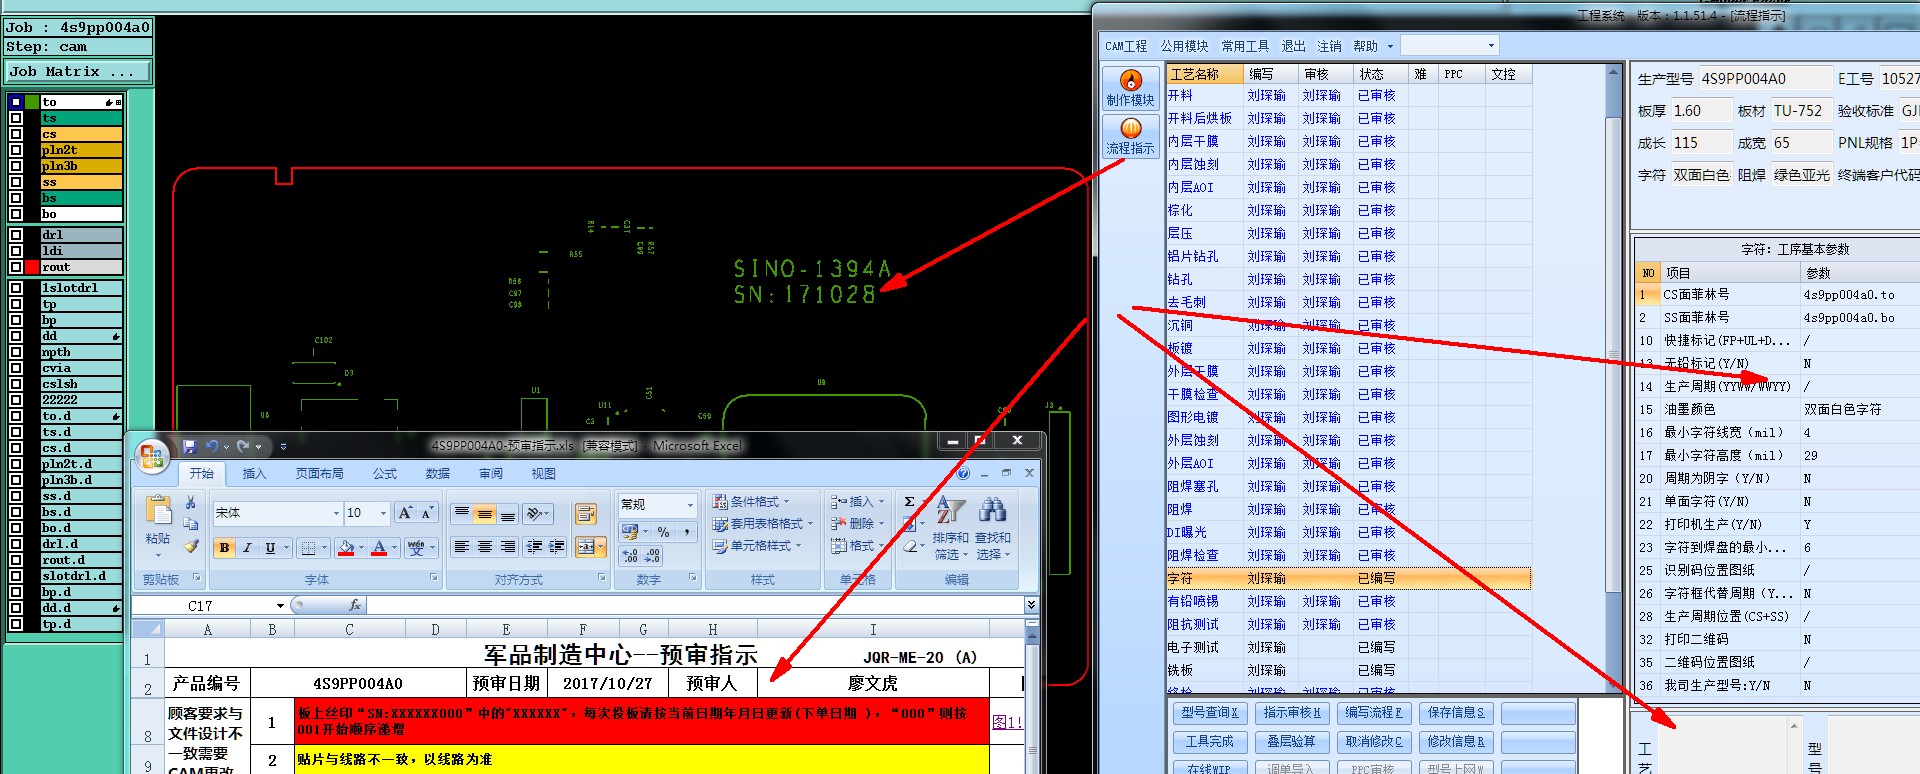Open the Excel Office button menu
The height and width of the screenshot is (774, 1920).
point(152,457)
